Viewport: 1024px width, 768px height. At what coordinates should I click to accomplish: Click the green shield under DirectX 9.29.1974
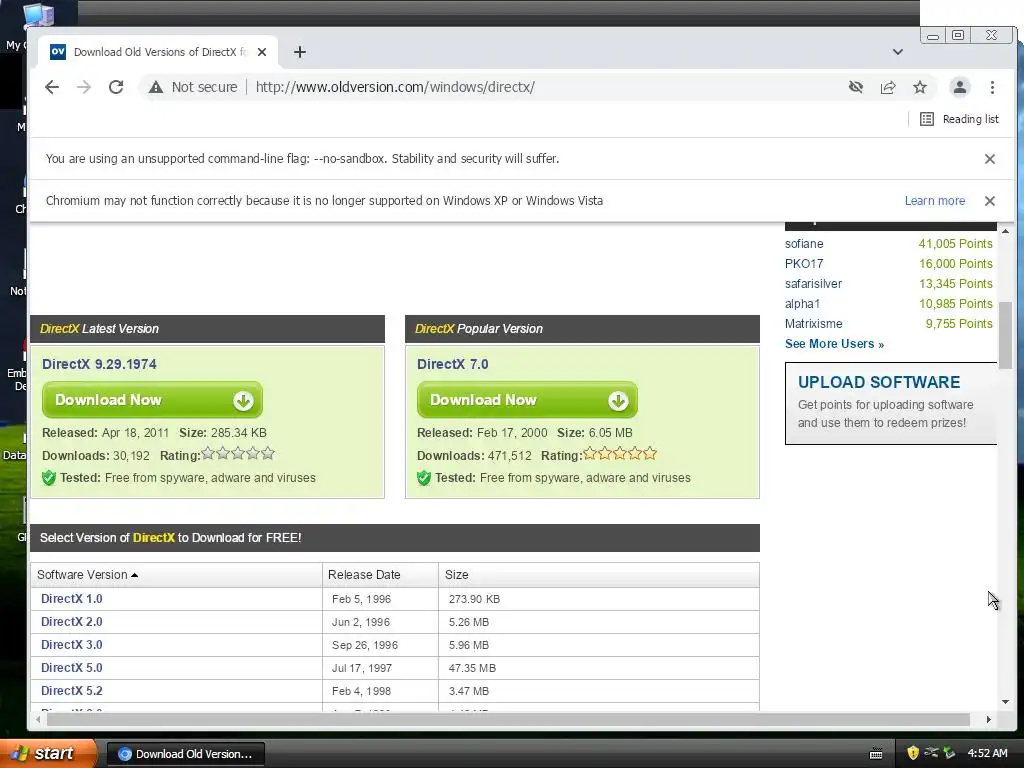pyautogui.click(x=49, y=478)
